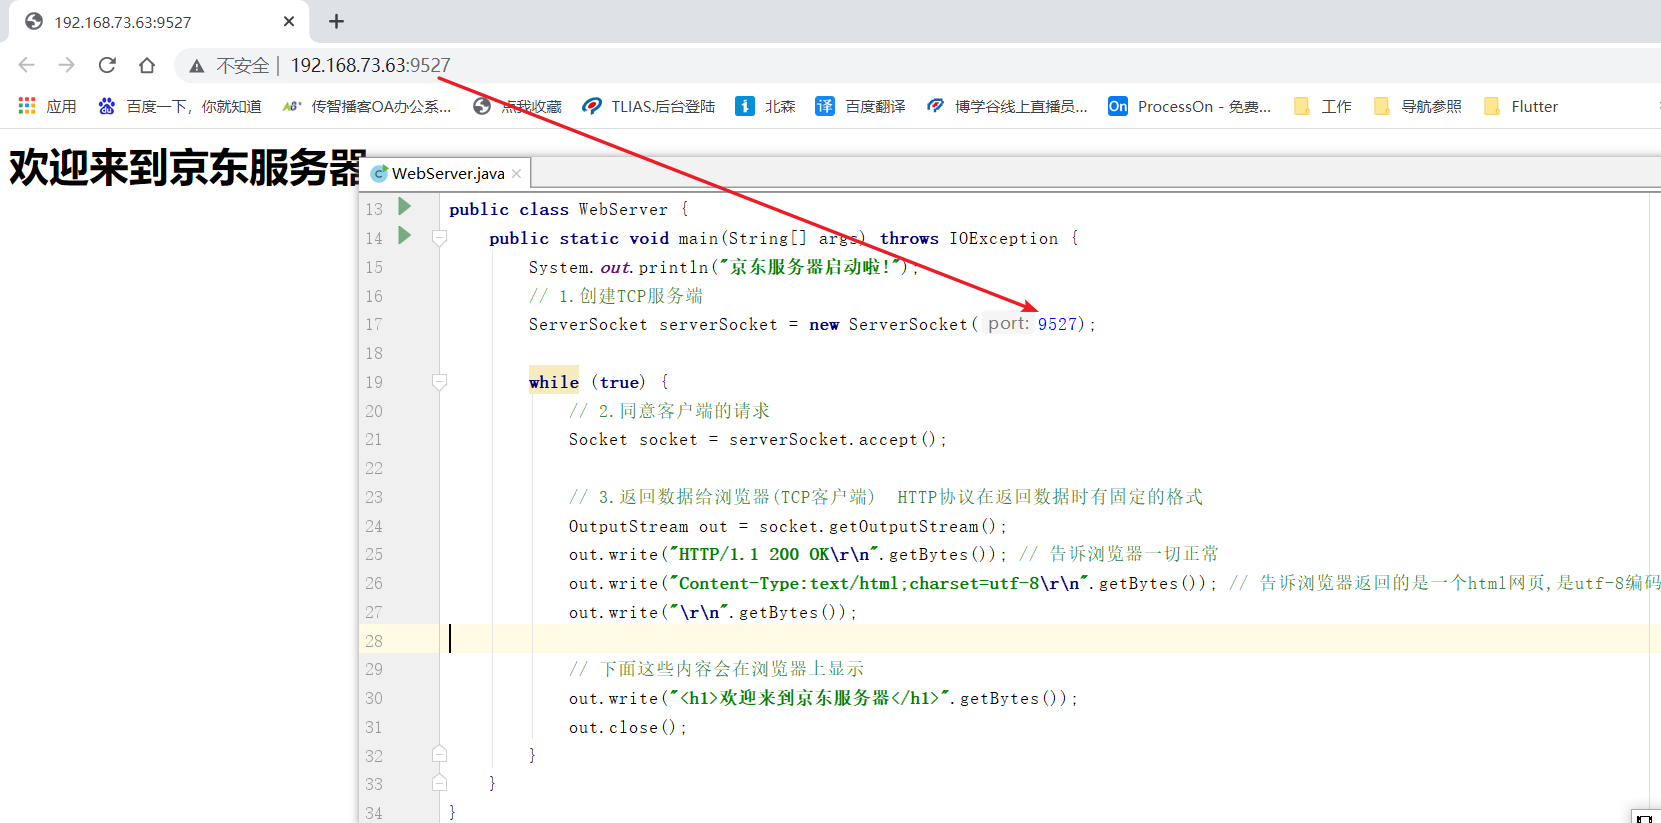Click the 'IOException' text on line 14
Viewport: 1661px width, 823px height.
coord(1004,238)
